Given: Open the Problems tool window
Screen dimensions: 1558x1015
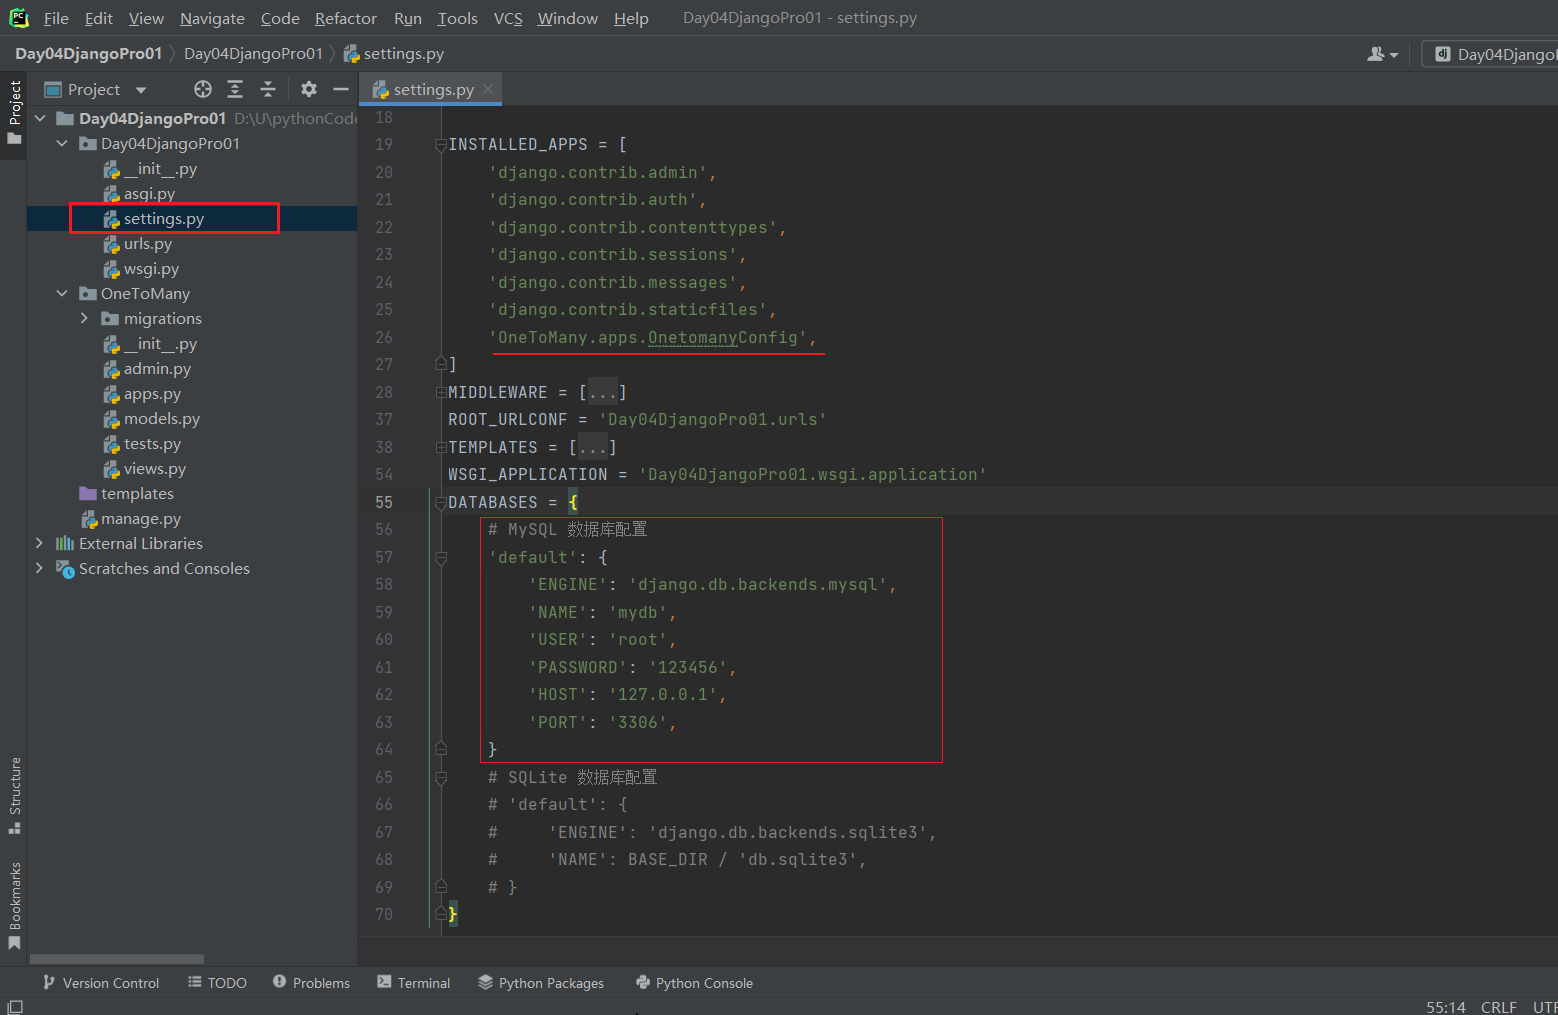Looking at the screenshot, I should coord(311,983).
